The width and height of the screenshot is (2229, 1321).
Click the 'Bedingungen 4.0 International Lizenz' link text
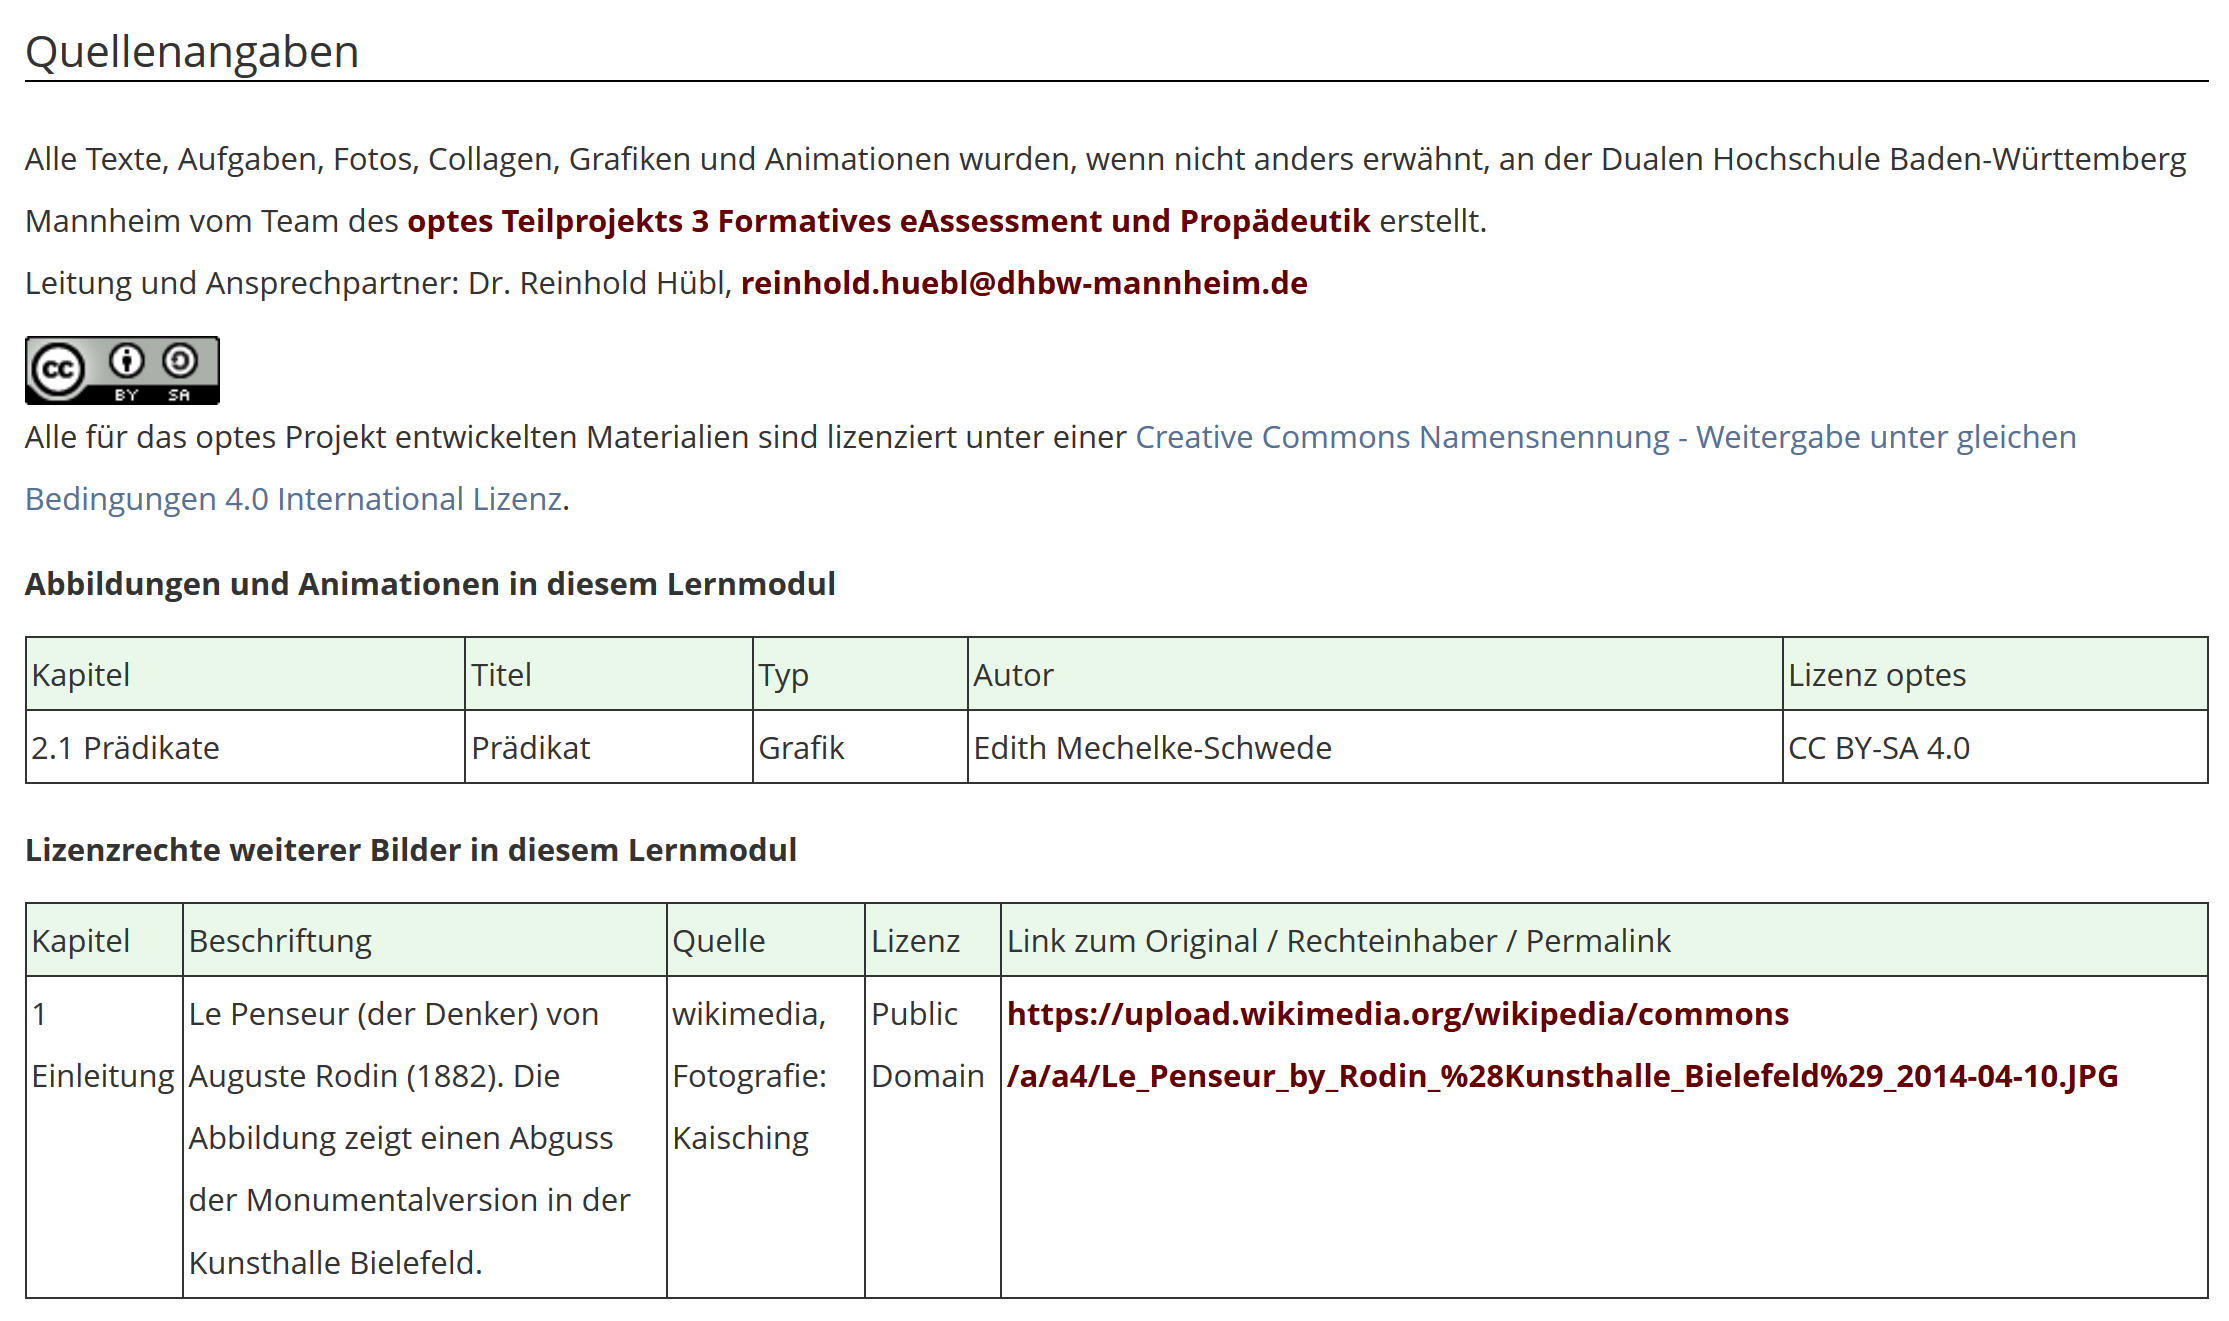pos(293,499)
